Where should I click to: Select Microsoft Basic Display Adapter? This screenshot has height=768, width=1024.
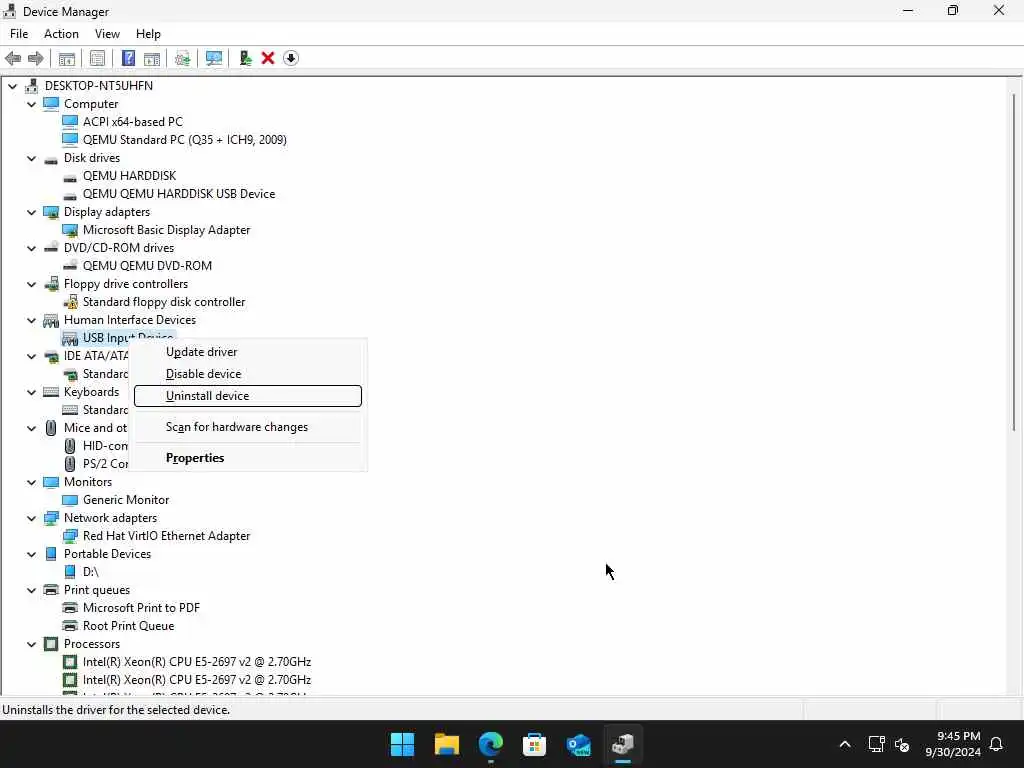point(167,230)
